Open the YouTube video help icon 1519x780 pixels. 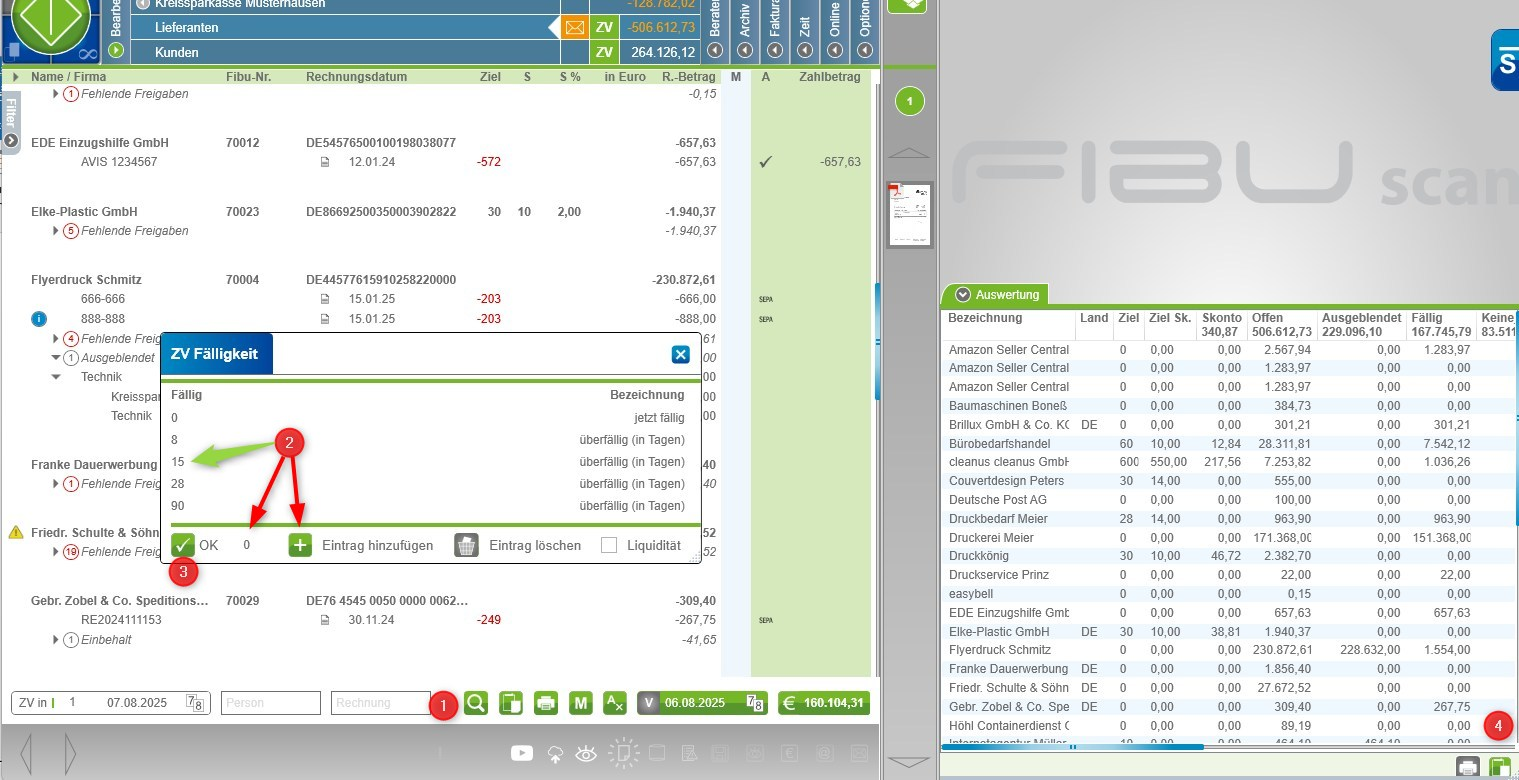pyautogui.click(x=521, y=754)
